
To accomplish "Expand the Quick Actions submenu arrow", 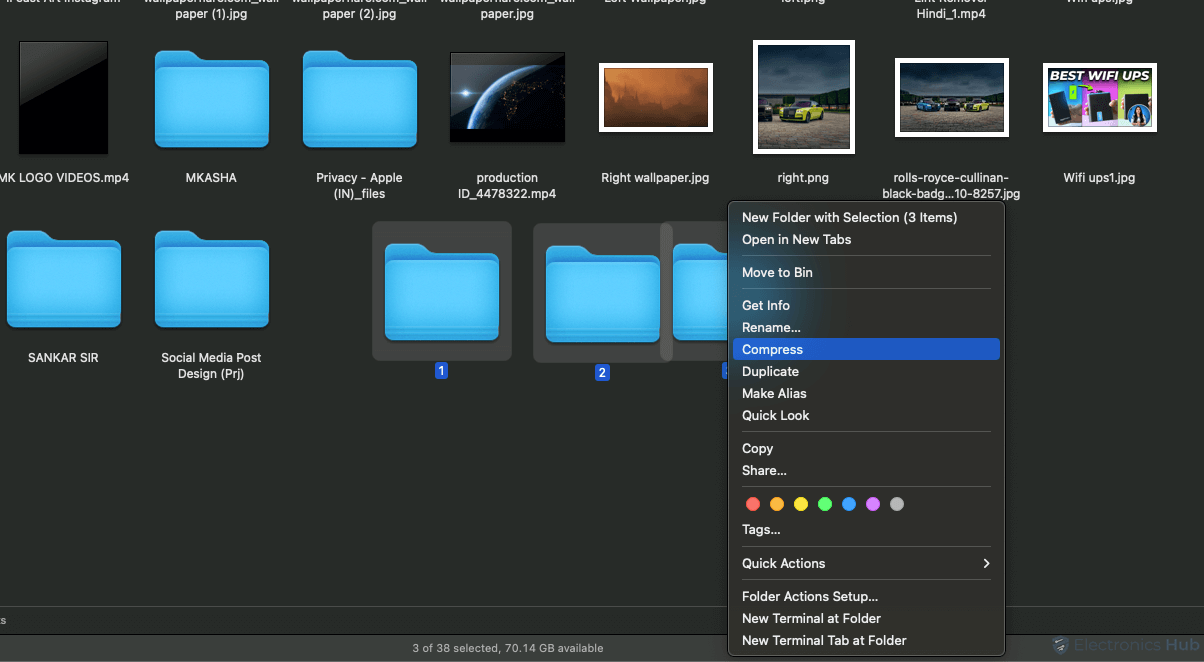I will (x=985, y=563).
